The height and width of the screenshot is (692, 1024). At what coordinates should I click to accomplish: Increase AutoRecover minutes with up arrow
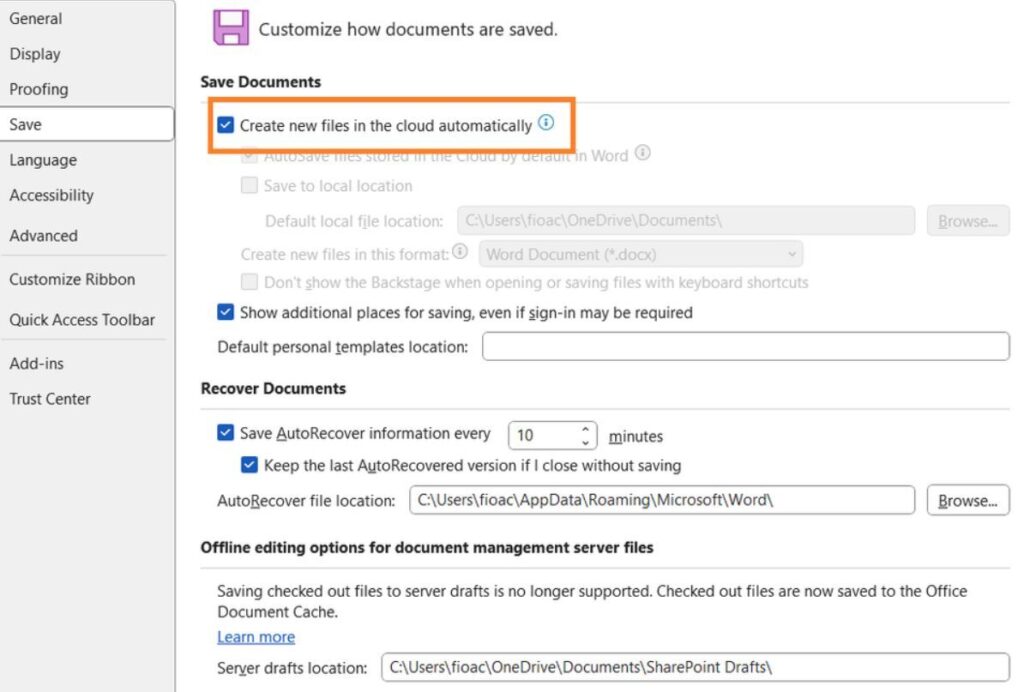586,429
